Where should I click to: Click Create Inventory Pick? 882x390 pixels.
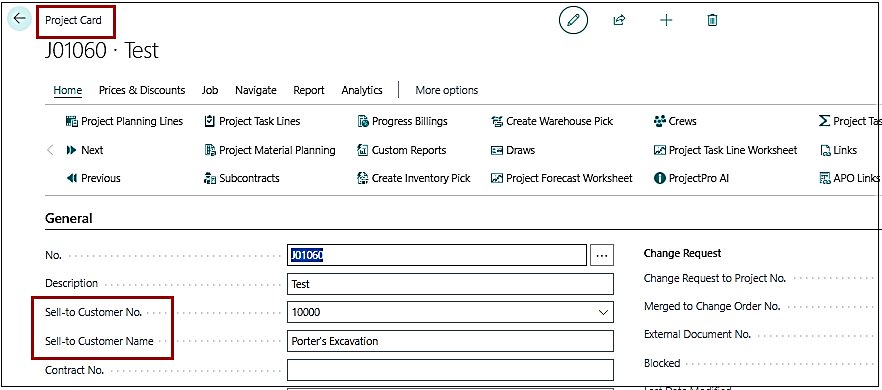pyautogui.click(x=413, y=178)
